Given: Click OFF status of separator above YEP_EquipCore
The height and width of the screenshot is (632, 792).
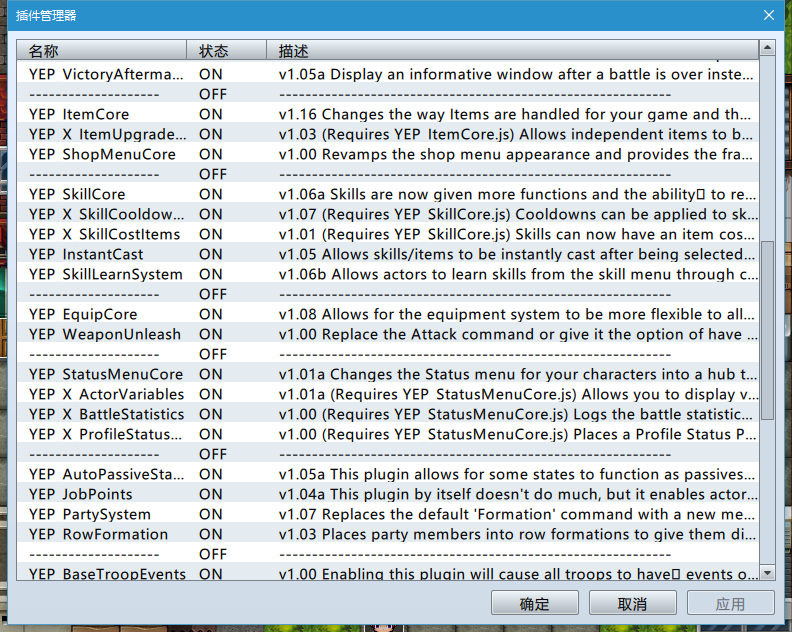Looking at the screenshot, I should click(213, 295).
